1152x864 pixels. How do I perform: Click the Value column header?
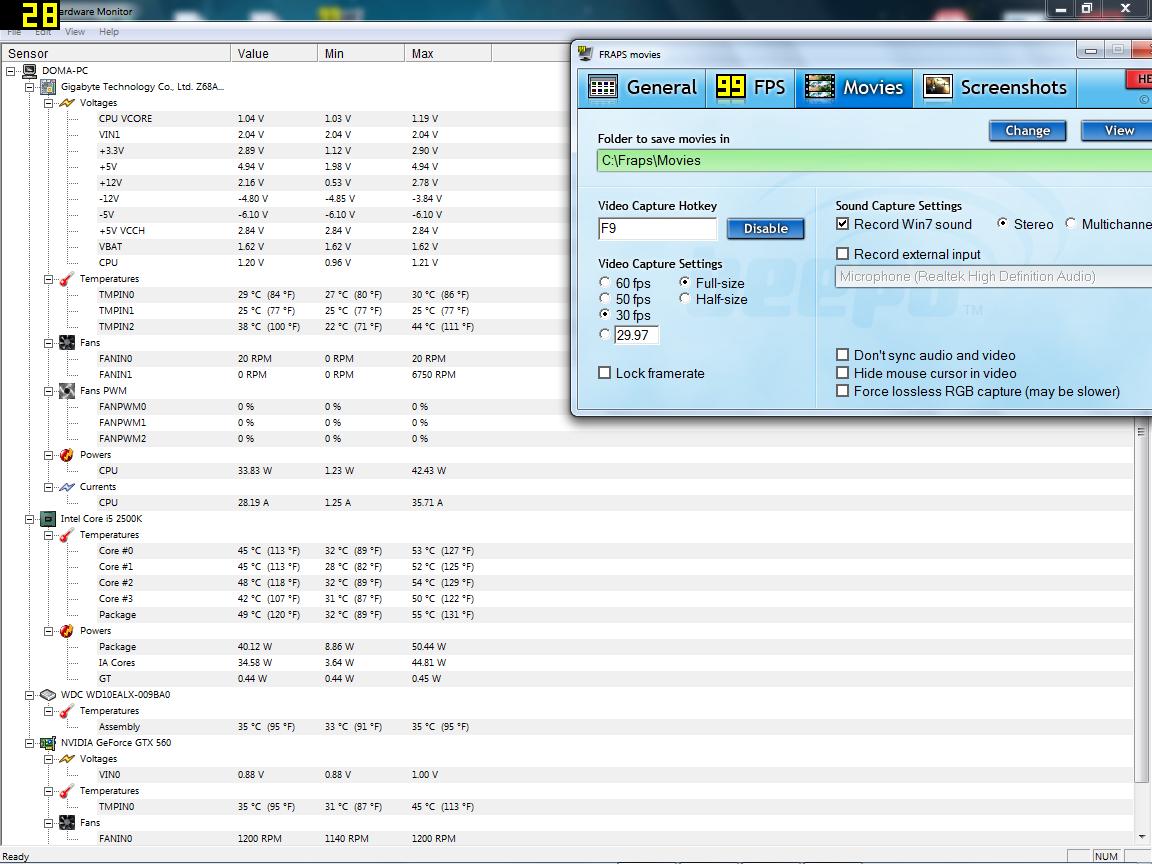point(274,53)
